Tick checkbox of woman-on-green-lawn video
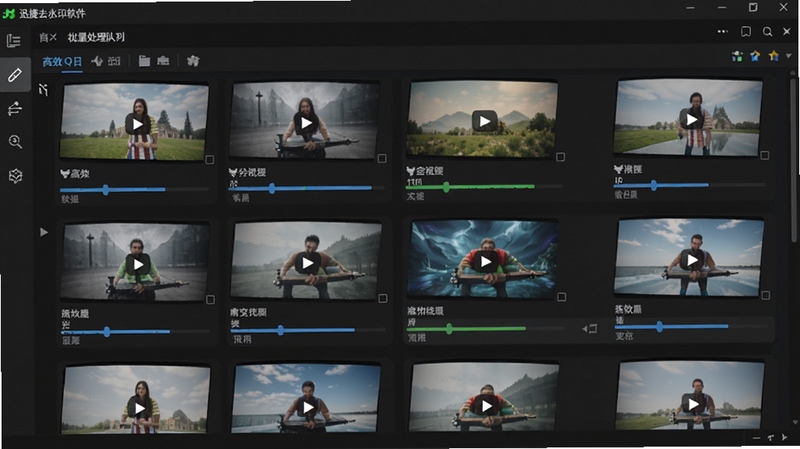The height and width of the screenshot is (449, 800). point(210,160)
